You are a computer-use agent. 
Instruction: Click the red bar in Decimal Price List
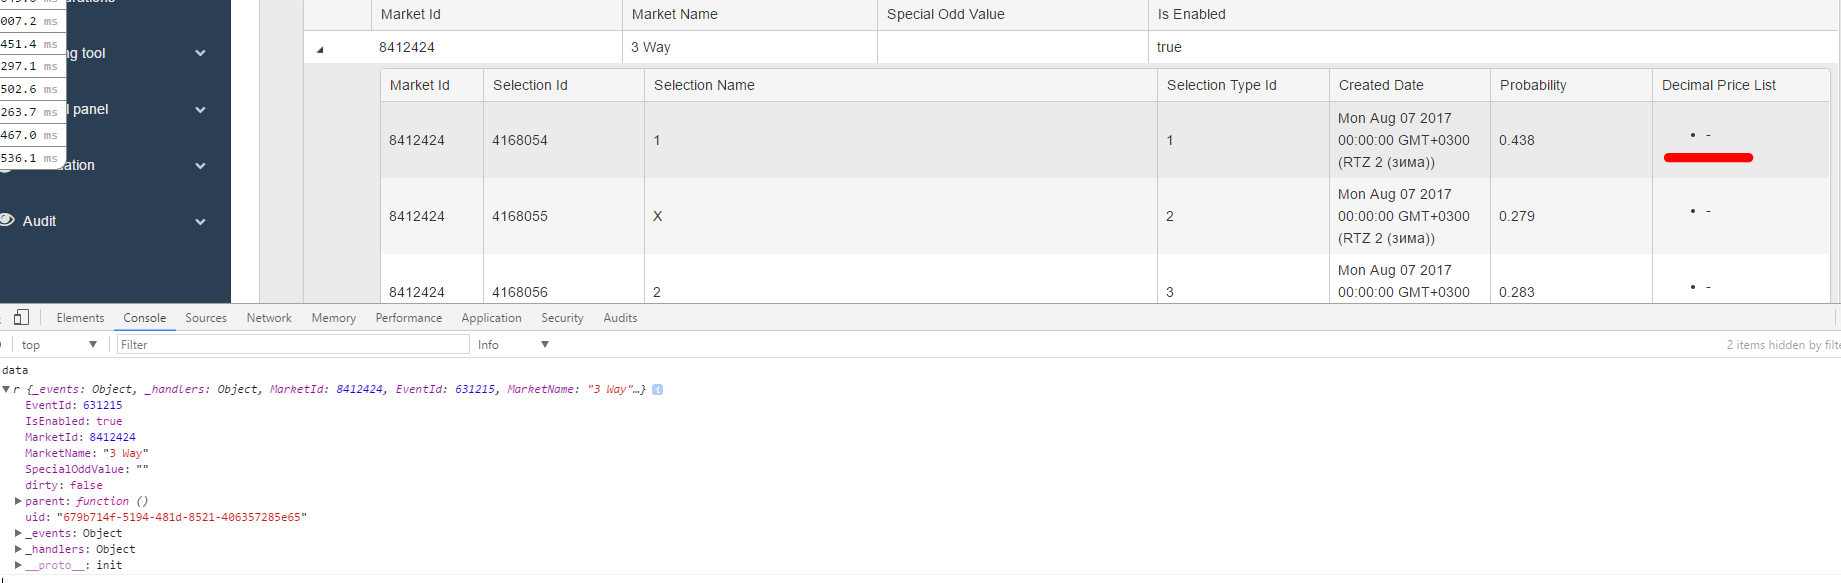tap(1708, 157)
